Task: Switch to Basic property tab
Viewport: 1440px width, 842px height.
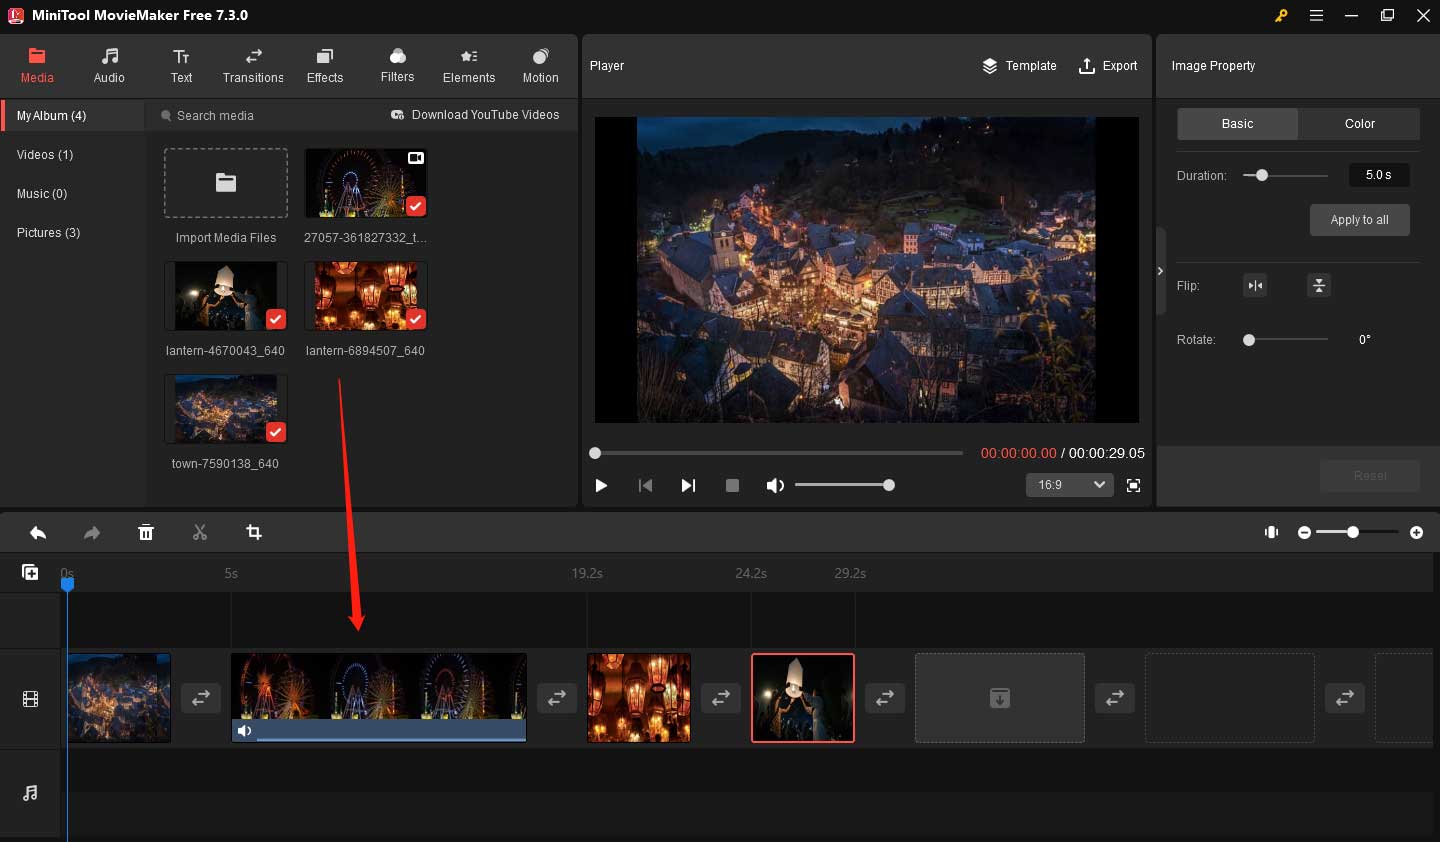Action: tap(1237, 124)
